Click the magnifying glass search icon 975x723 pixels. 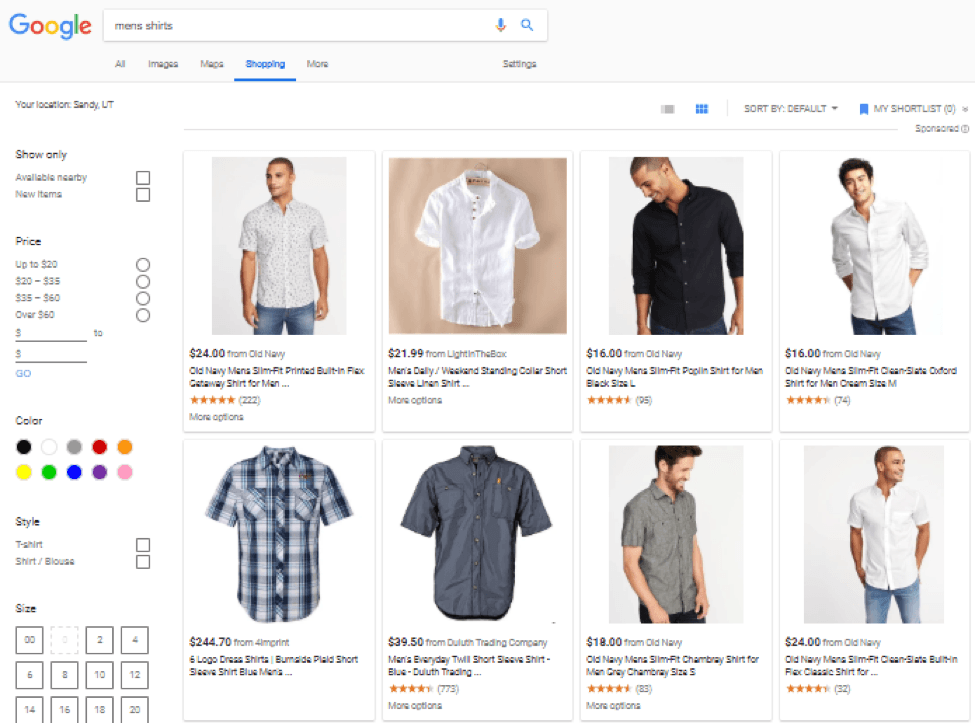tap(527, 26)
